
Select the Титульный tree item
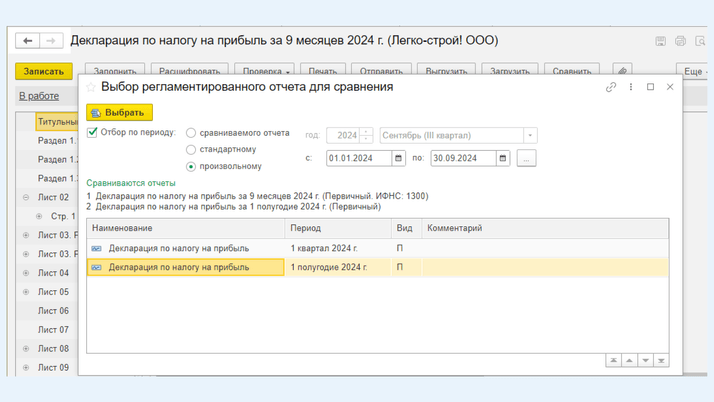[x=57, y=122]
